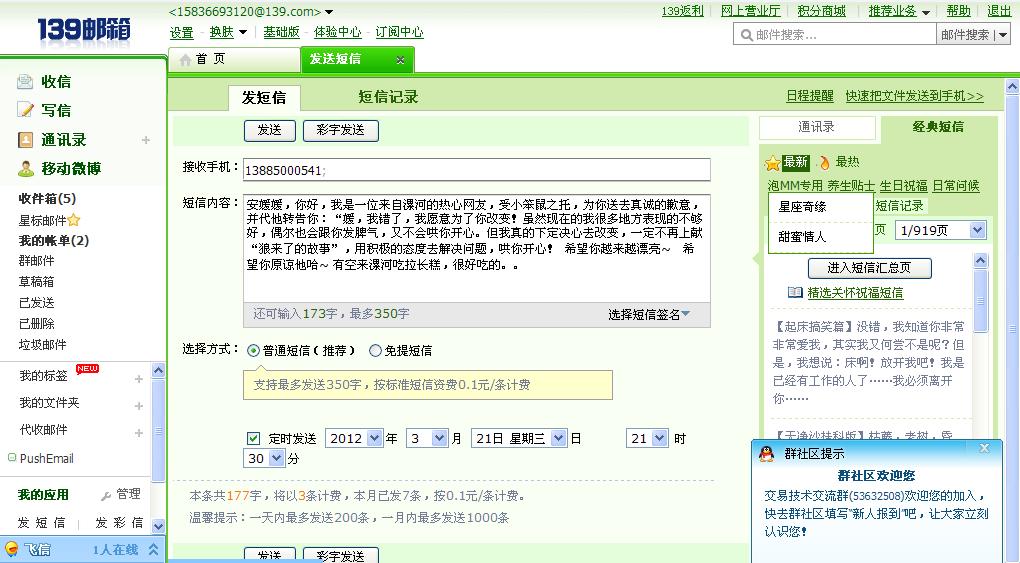Open 草稿箱 folder
This screenshot has height=563, width=1020.
click(x=36, y=282)
